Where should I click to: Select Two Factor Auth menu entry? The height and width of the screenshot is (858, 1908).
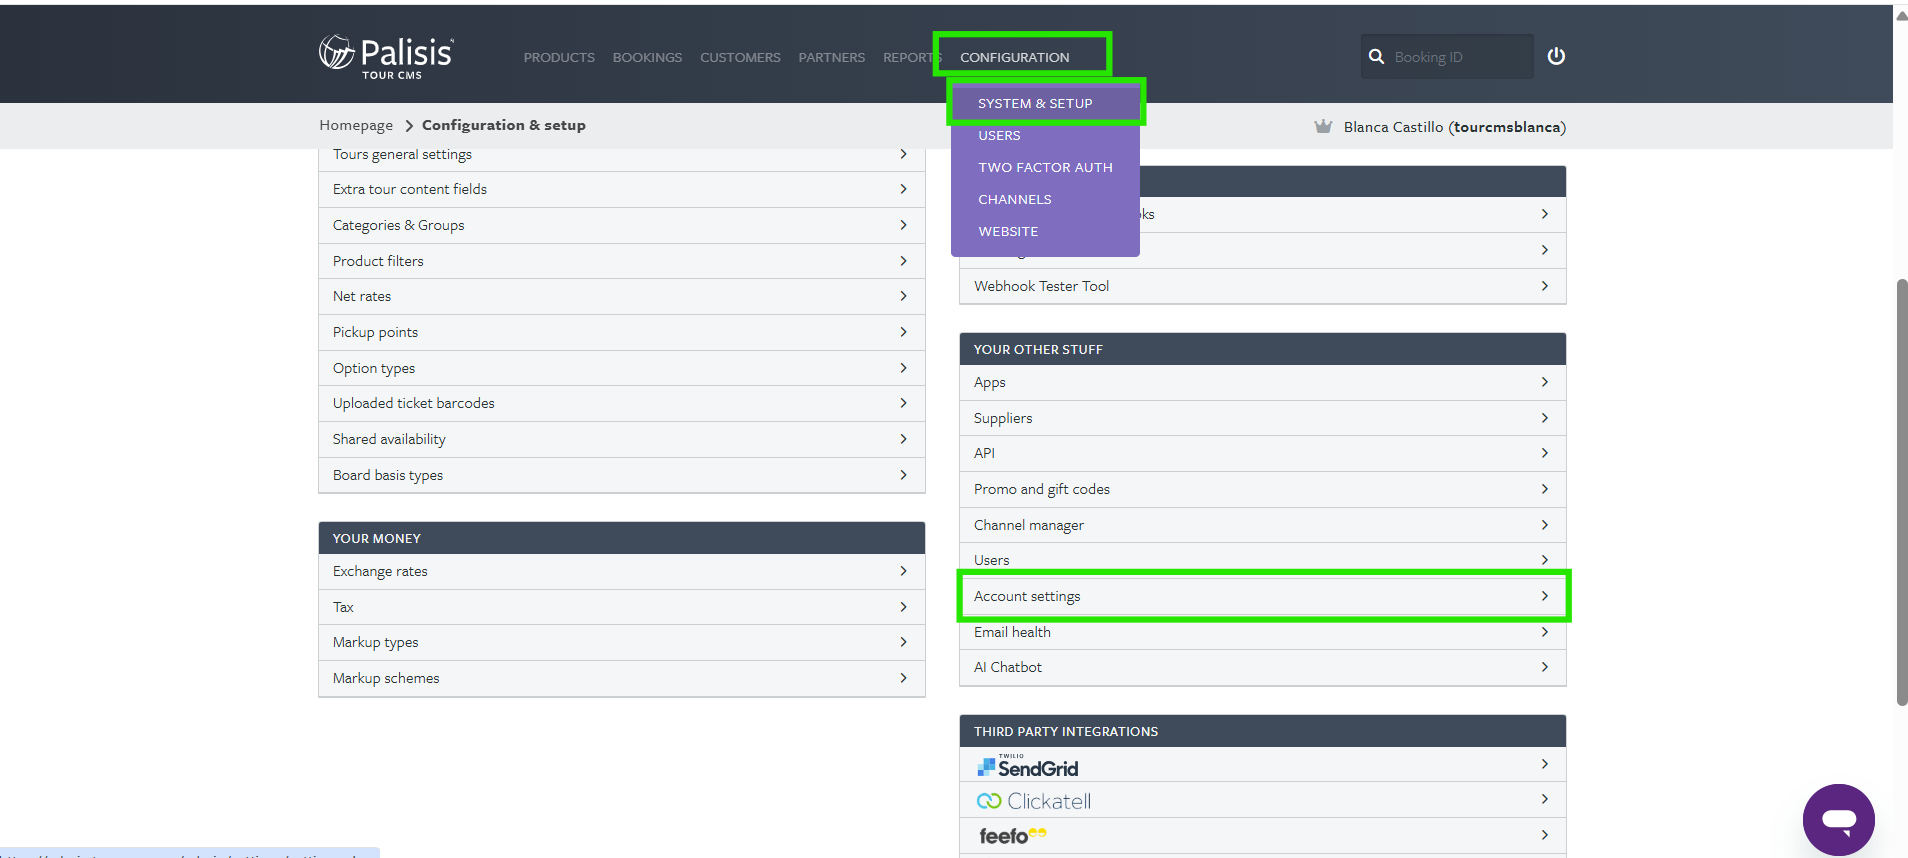pos(1045,167)
